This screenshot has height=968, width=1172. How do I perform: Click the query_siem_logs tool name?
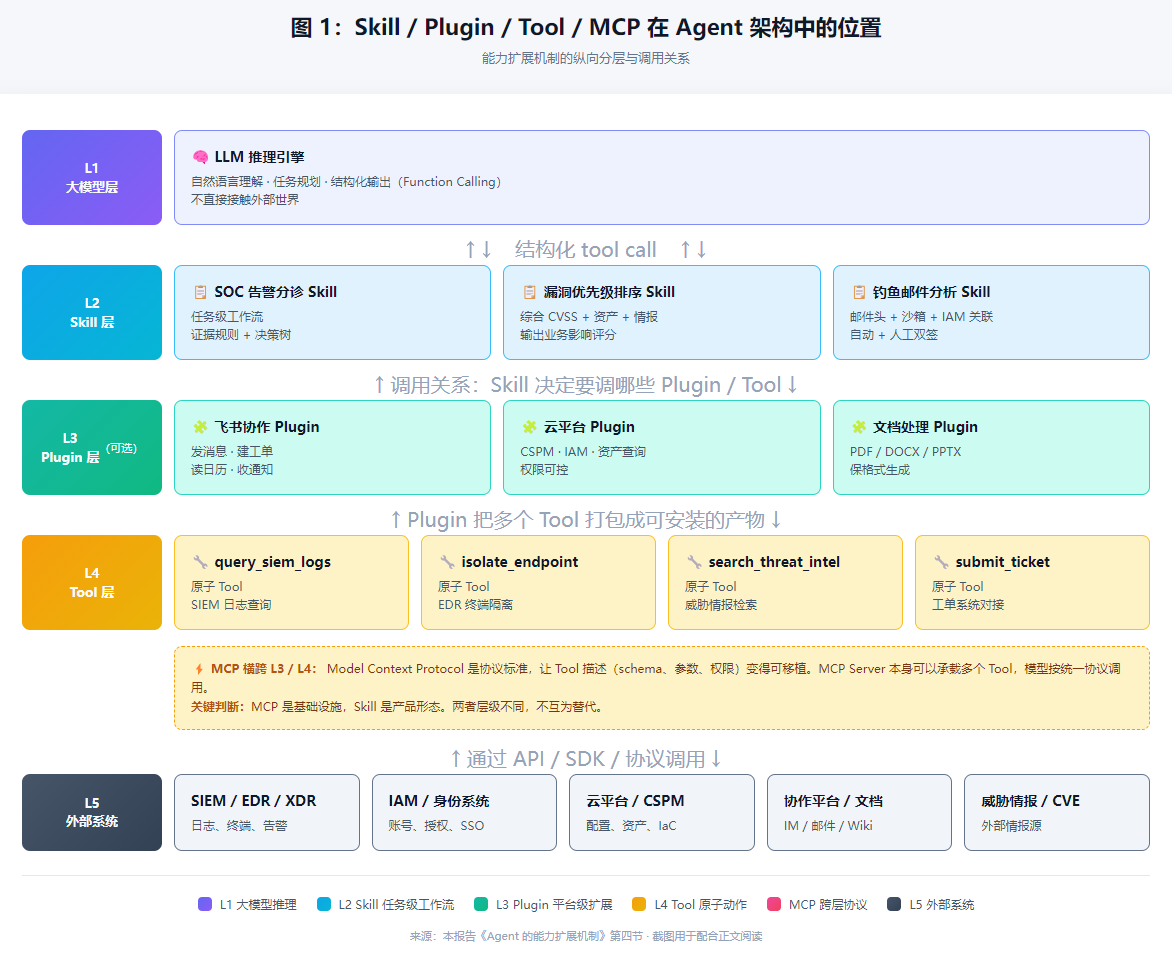coord(273,562)
